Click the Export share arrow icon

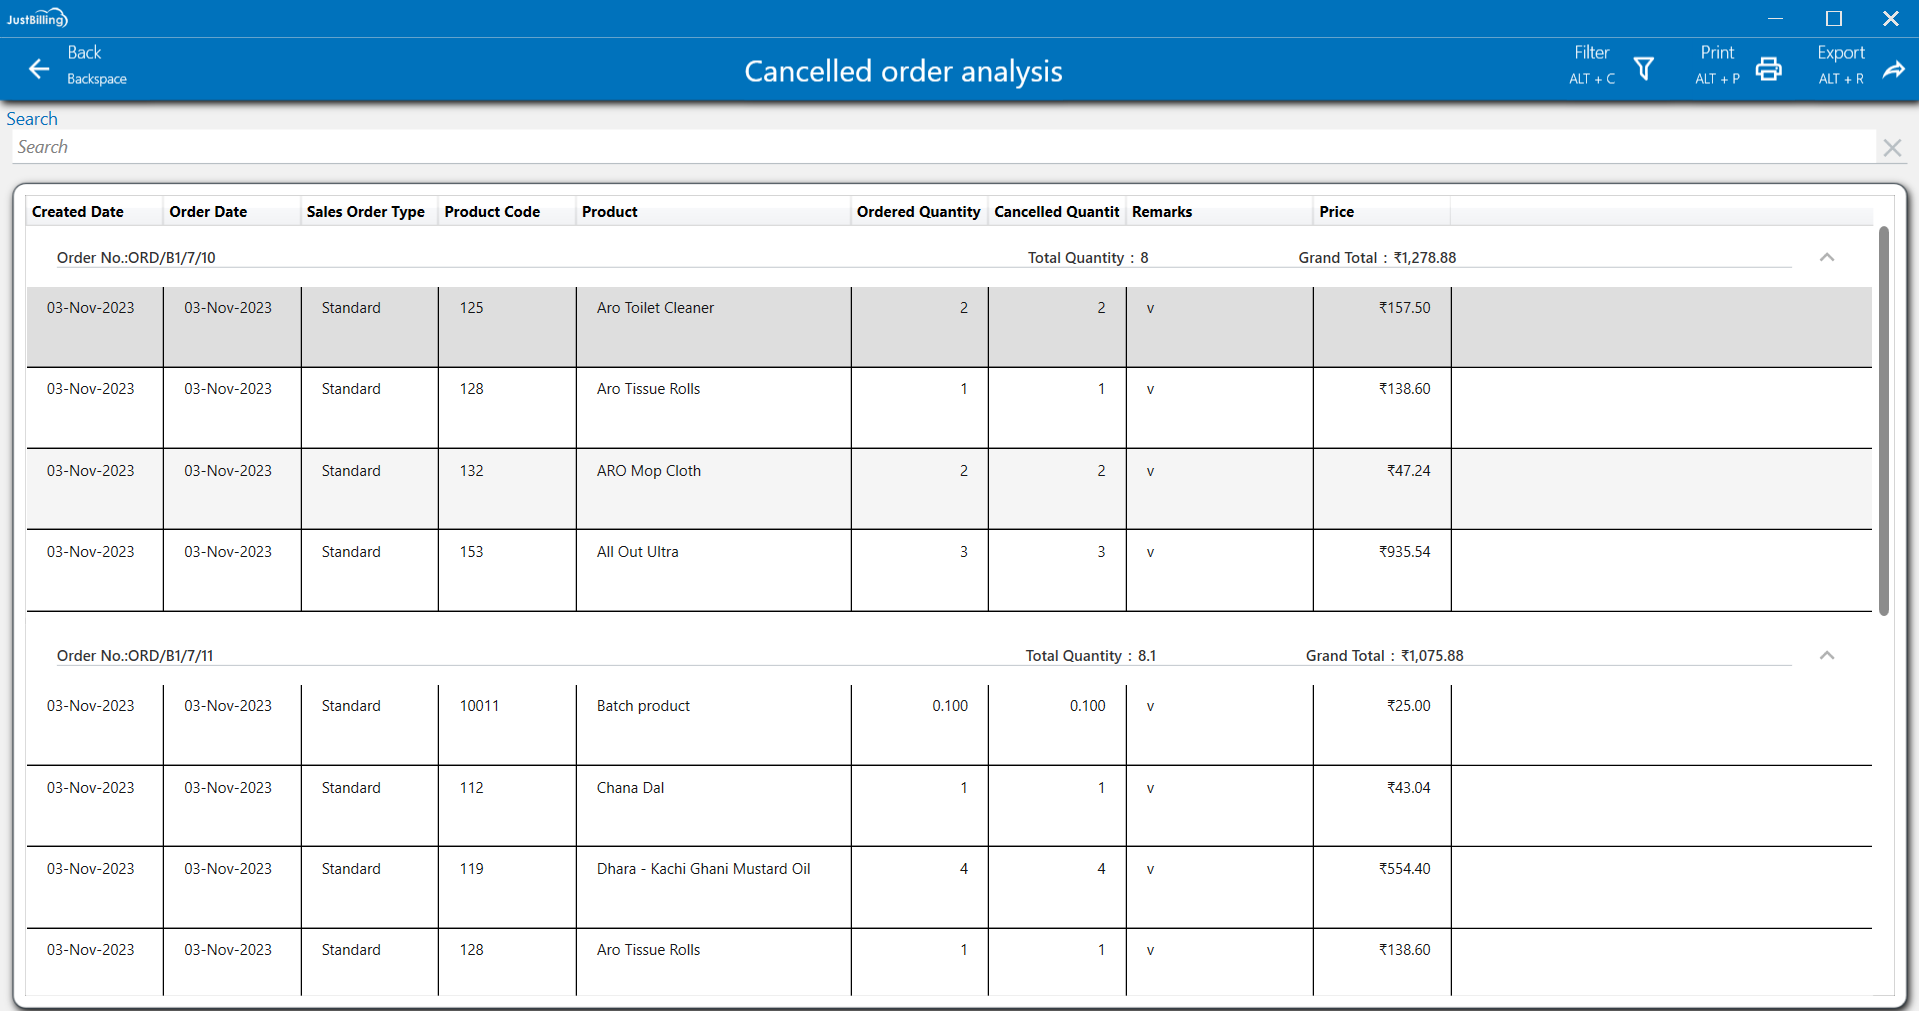click(1893, 69)
